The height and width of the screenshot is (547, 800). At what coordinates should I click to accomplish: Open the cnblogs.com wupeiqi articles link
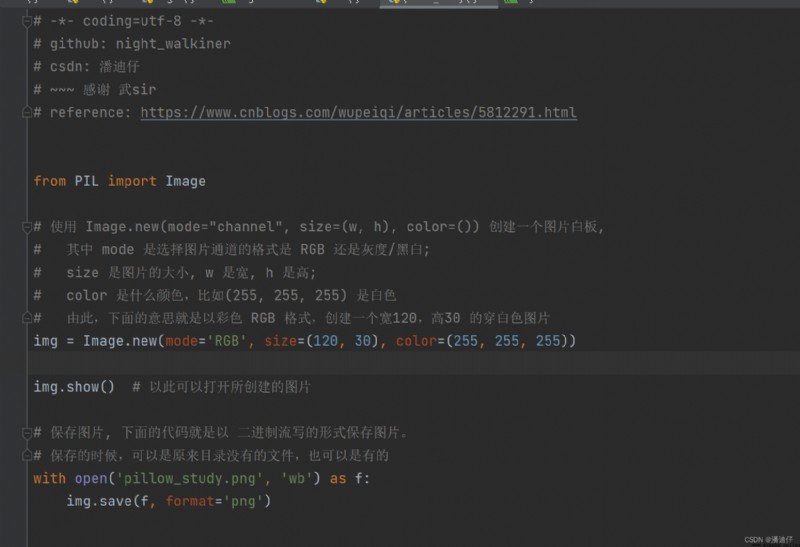click(359, 112)
